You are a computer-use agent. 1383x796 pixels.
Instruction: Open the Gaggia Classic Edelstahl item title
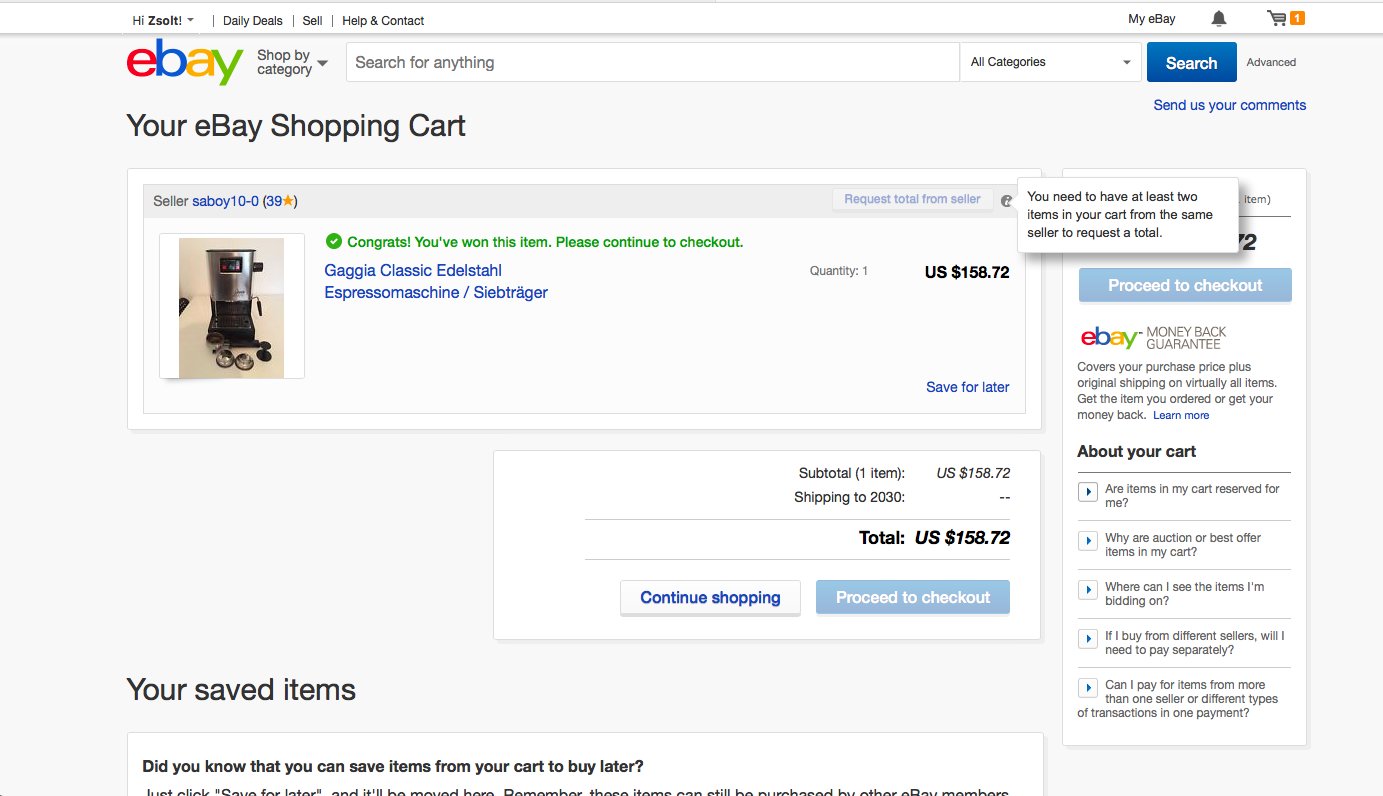pyautogui.click(x=436, y=281)
